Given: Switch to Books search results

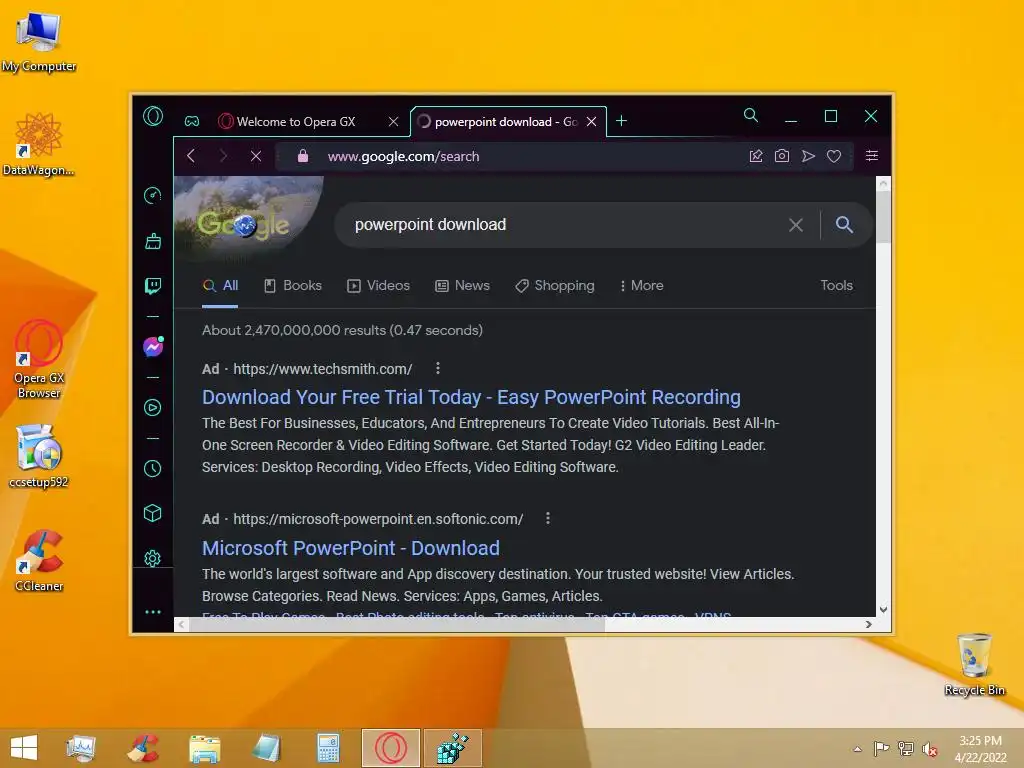Looking at the screenshot, I should tap(293, 285).
